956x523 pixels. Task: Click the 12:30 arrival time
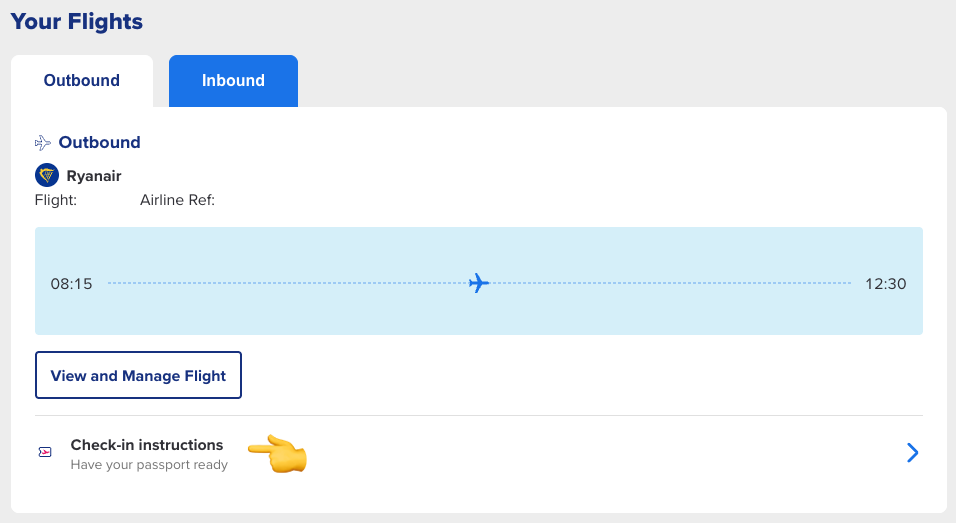click(885, 284)
